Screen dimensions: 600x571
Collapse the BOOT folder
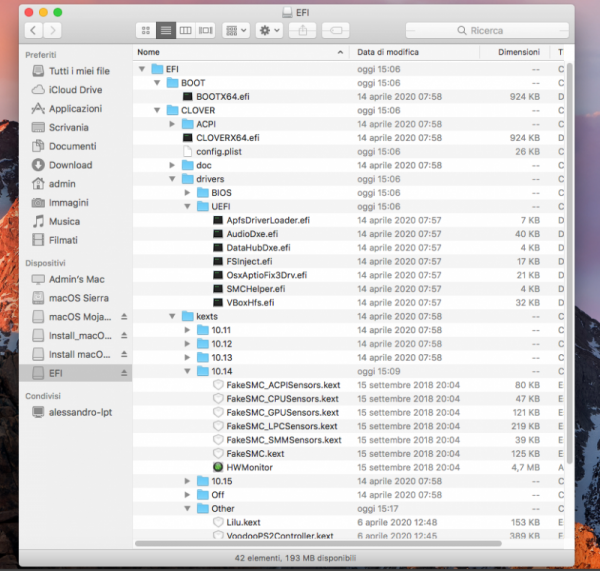(157, 83)
